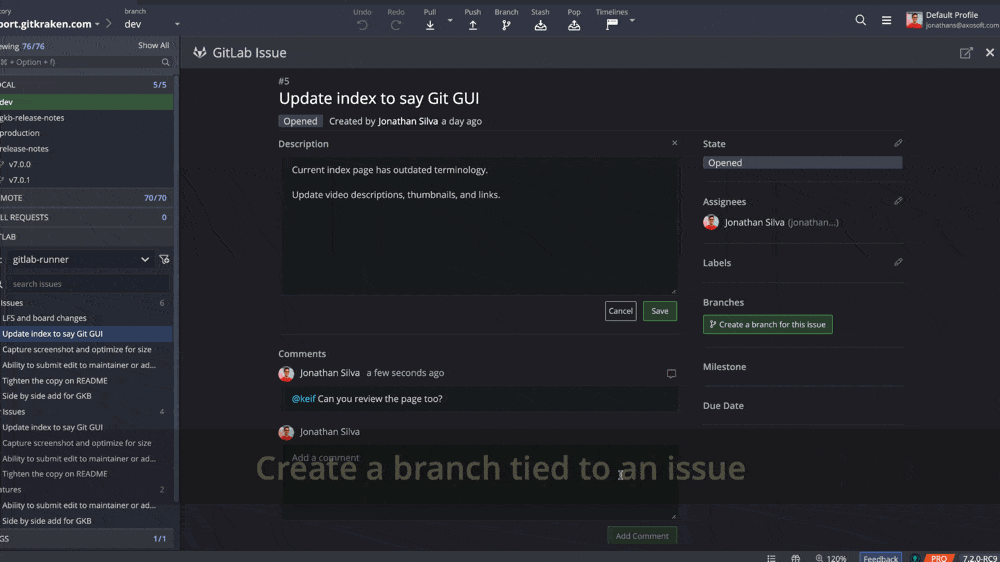Select highlighted Update index to say Git GUI
This screenshot has width=1000, height=562.
[x=86, y=334]
